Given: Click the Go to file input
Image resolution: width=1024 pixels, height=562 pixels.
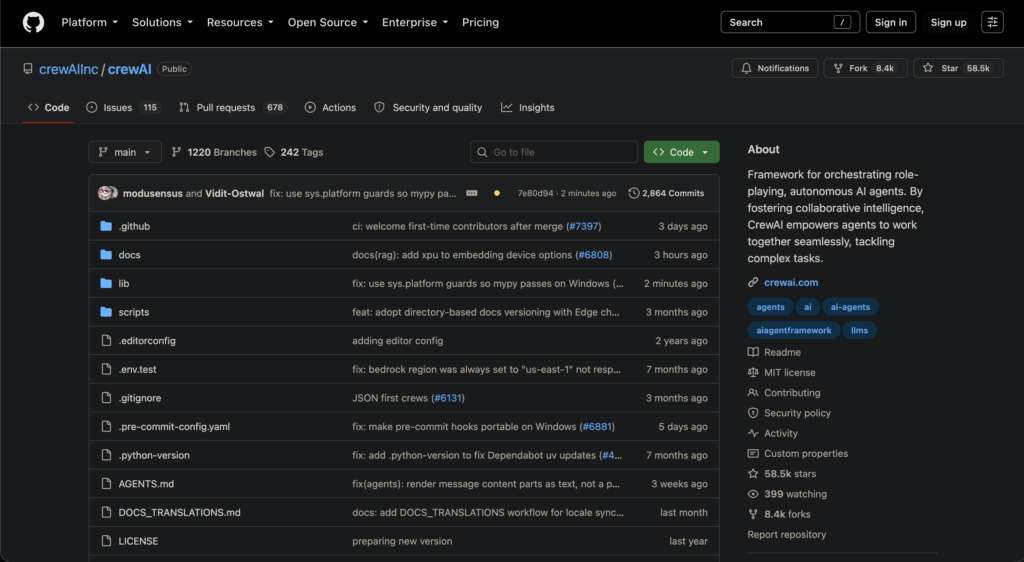Looking at the screenshot, I should click(554, 152).
